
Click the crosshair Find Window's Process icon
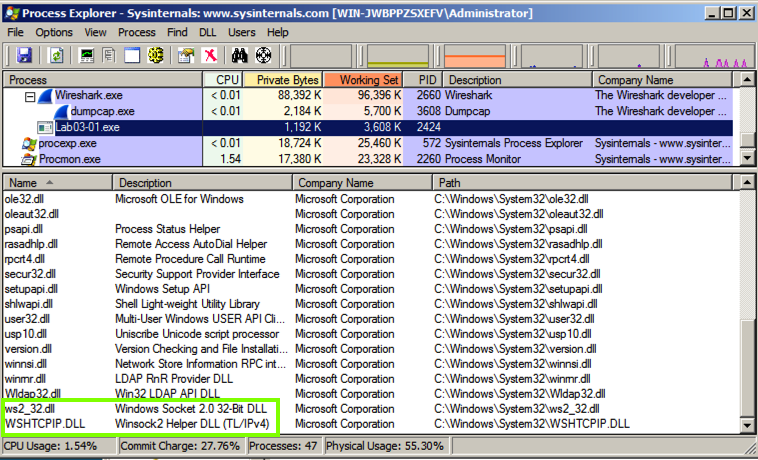[263, 55]
